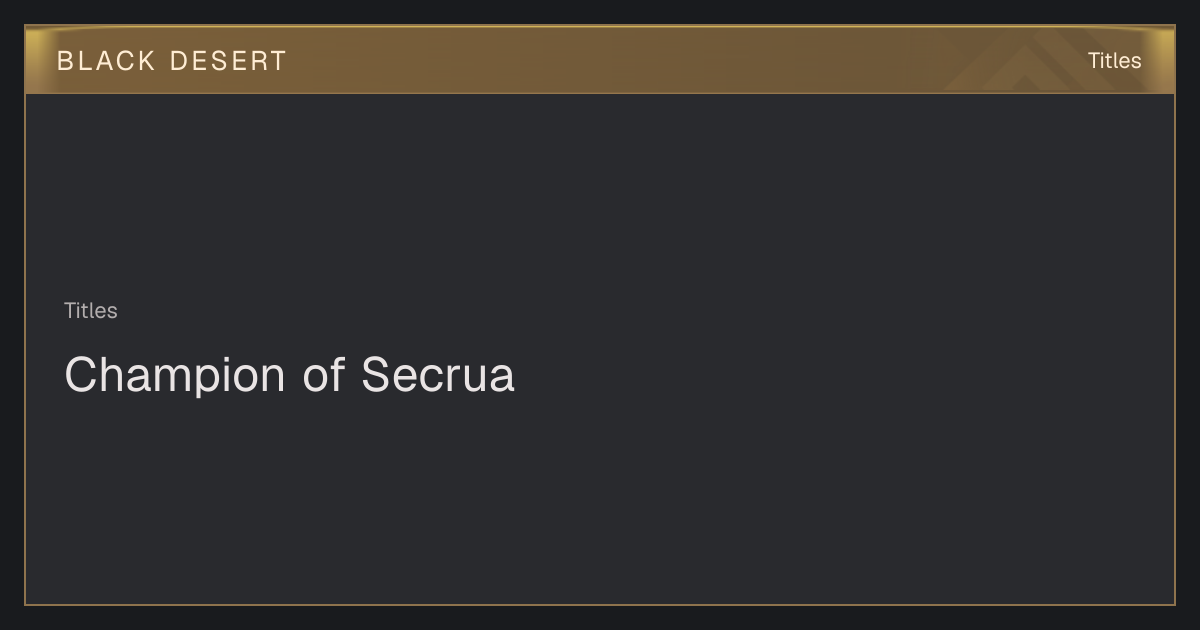Open the Titles link in header
The image size is (1200, 630).
(1114, 61)
